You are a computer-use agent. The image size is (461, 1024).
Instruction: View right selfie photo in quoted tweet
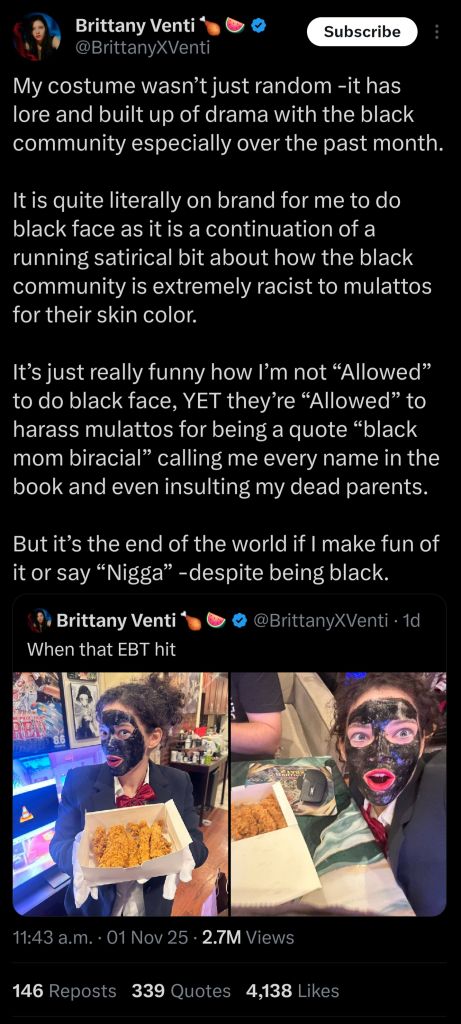(x=339, y=793)
